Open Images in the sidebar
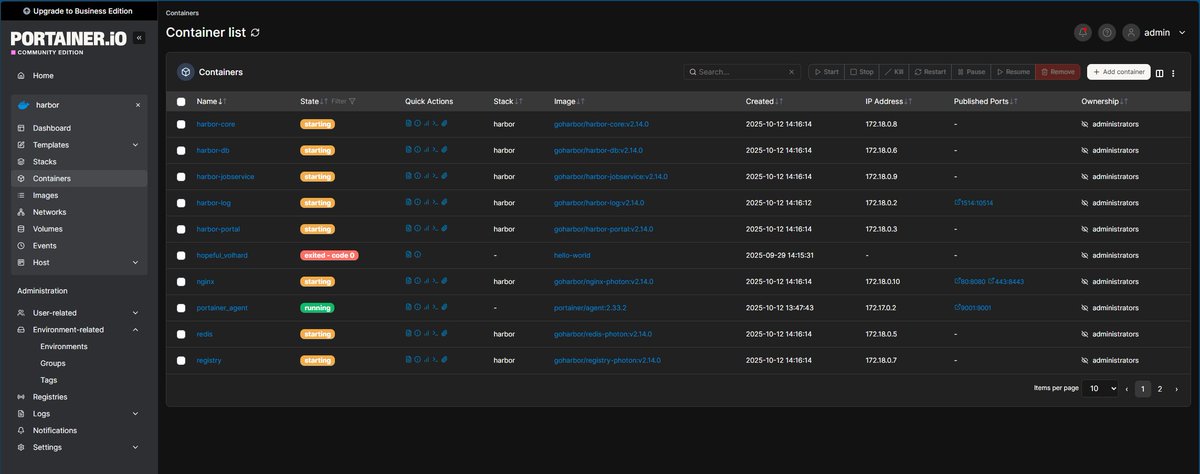The height and width of the screenshot is (474, 1200). 45,195
